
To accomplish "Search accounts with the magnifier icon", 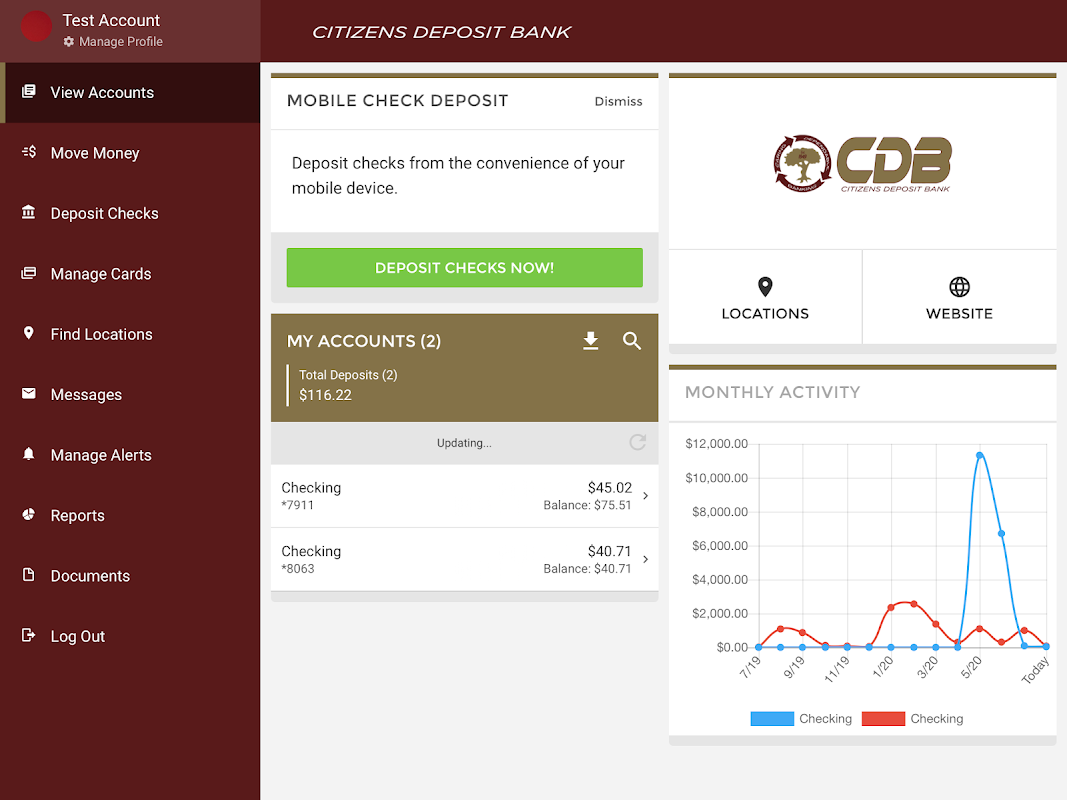I will coord(632,341).
